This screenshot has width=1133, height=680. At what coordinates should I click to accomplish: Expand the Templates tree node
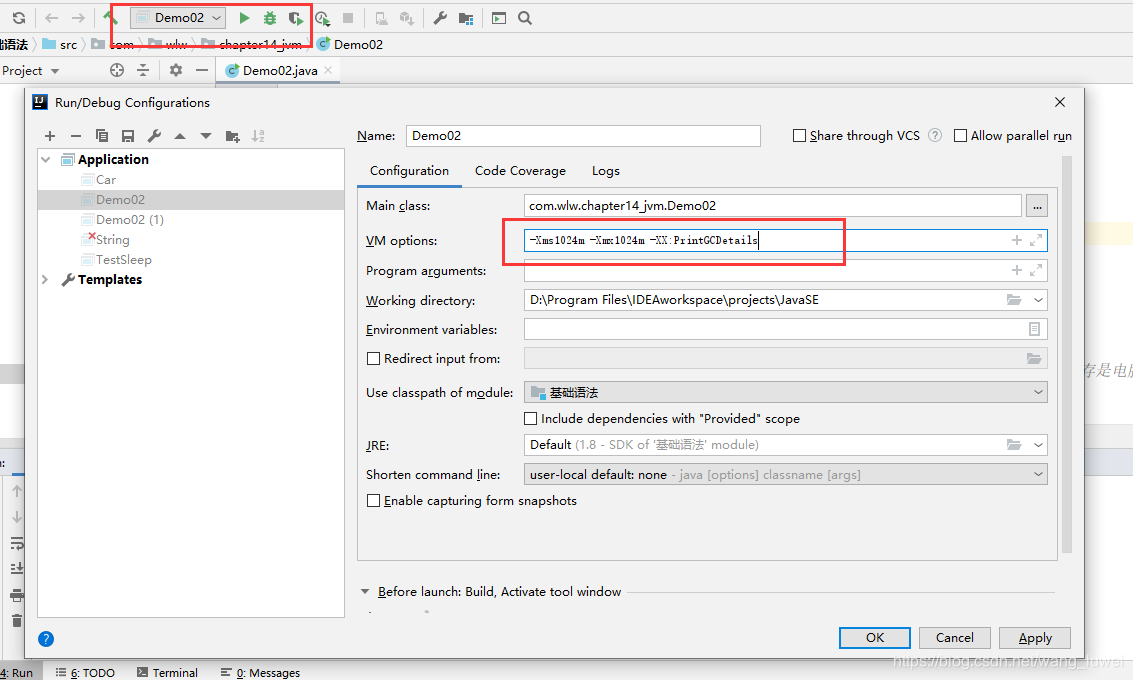pyautogui.click(x=45, y=280)
